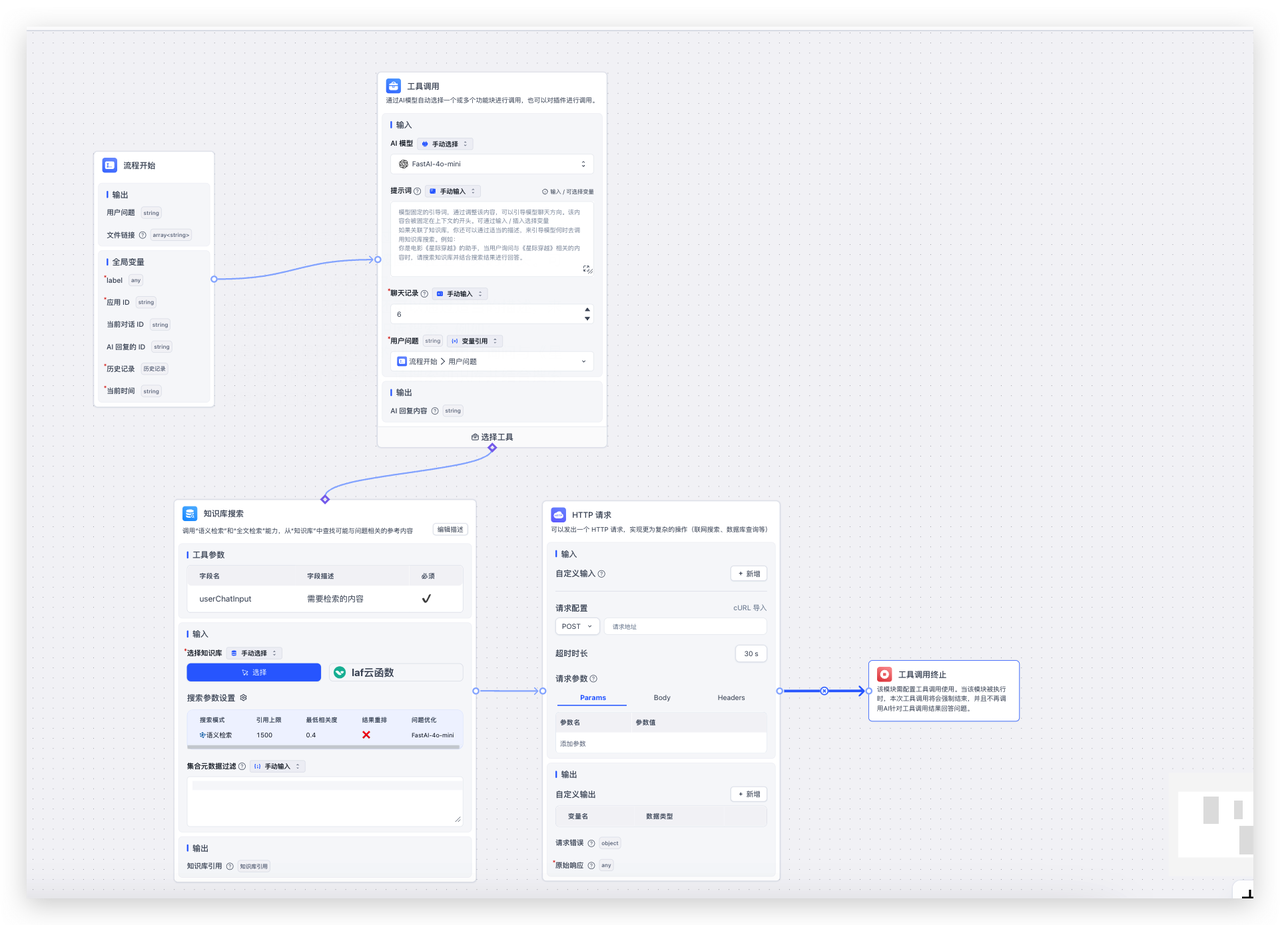Screen dimensions: 1280x925
Task: Click the help icon next to 聊天记录
Action: (x=425, y=294)
